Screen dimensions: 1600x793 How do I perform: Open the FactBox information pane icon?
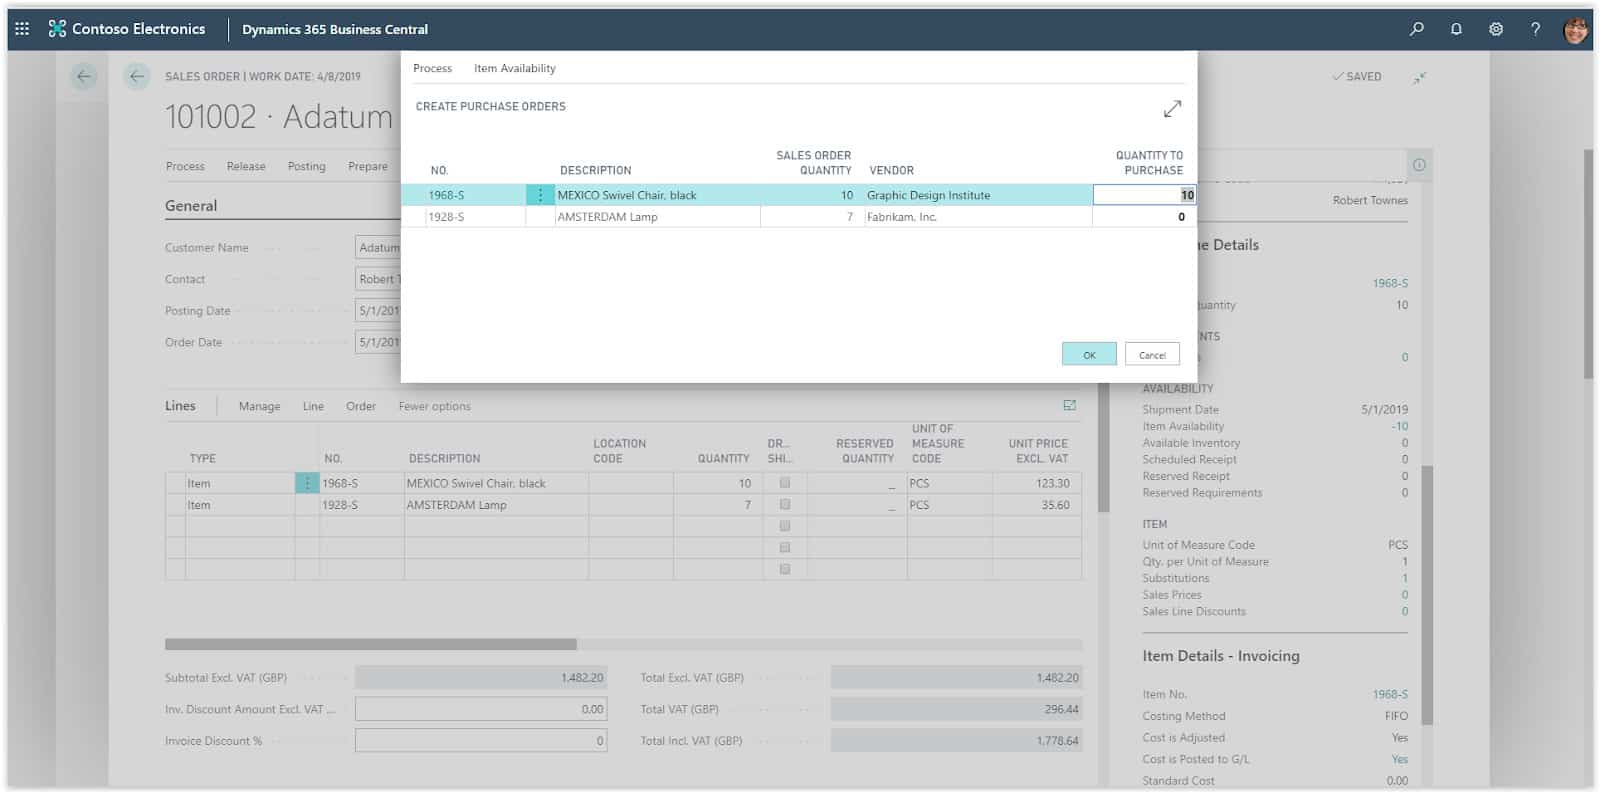[x=1419, y=165]
